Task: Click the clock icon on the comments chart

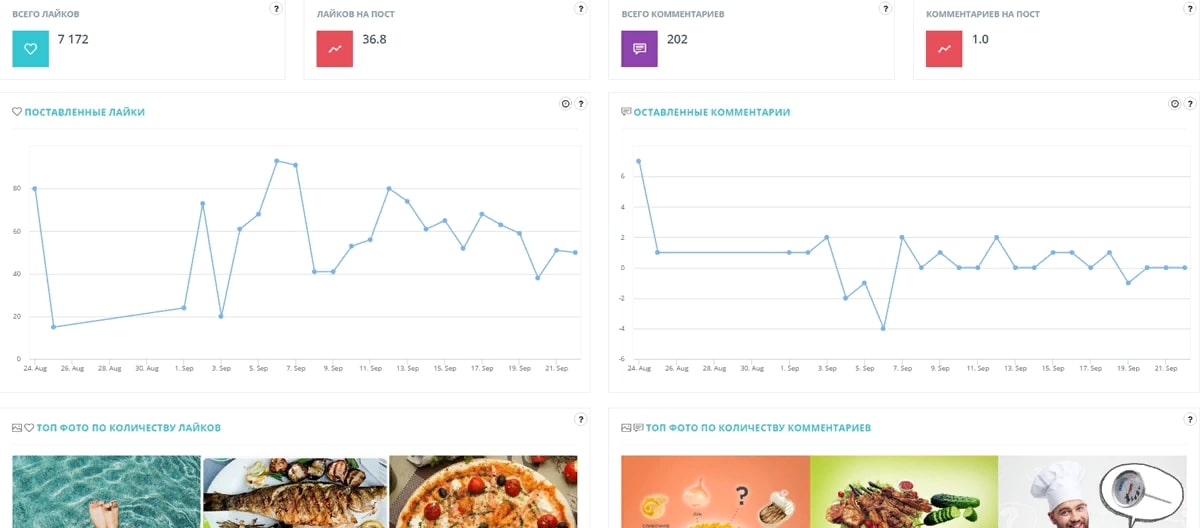Action: [1175, 103]
